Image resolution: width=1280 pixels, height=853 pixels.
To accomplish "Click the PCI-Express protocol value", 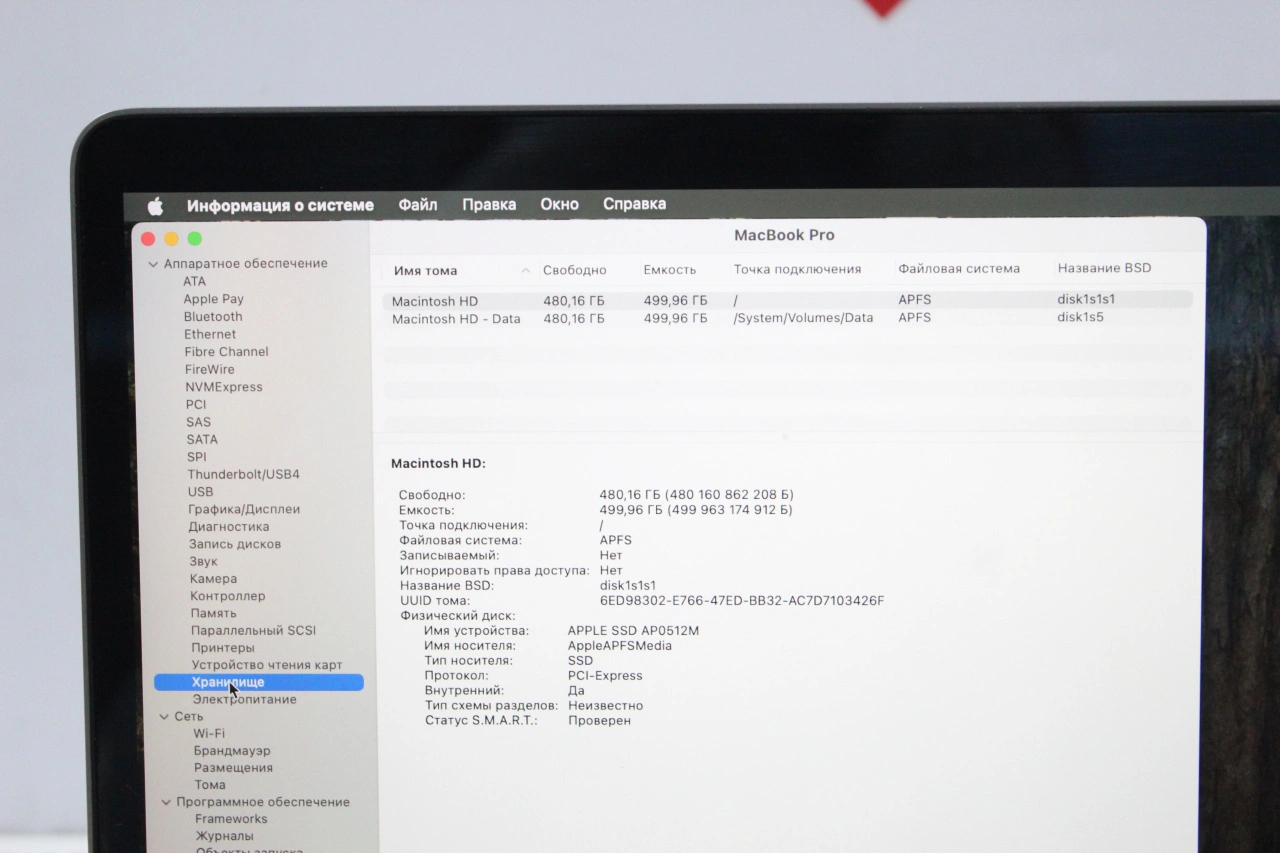I will [605, 676].
